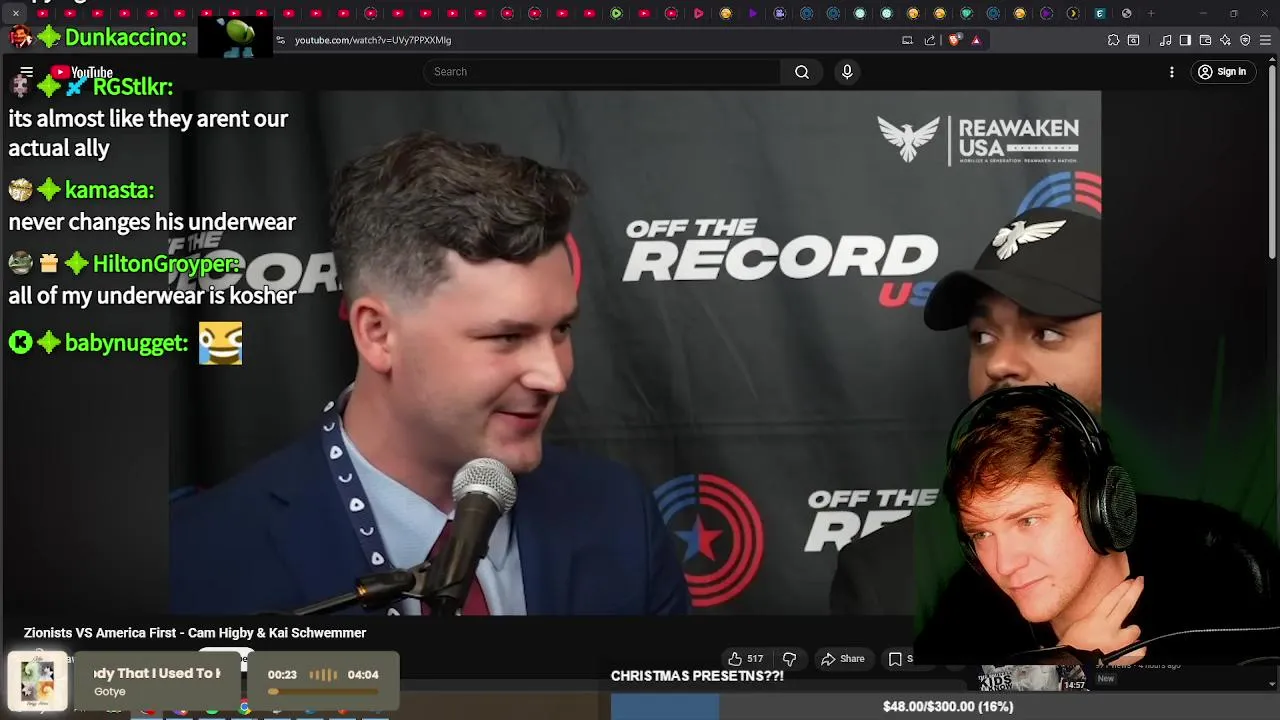Click chat username RGStlkr

133,86
